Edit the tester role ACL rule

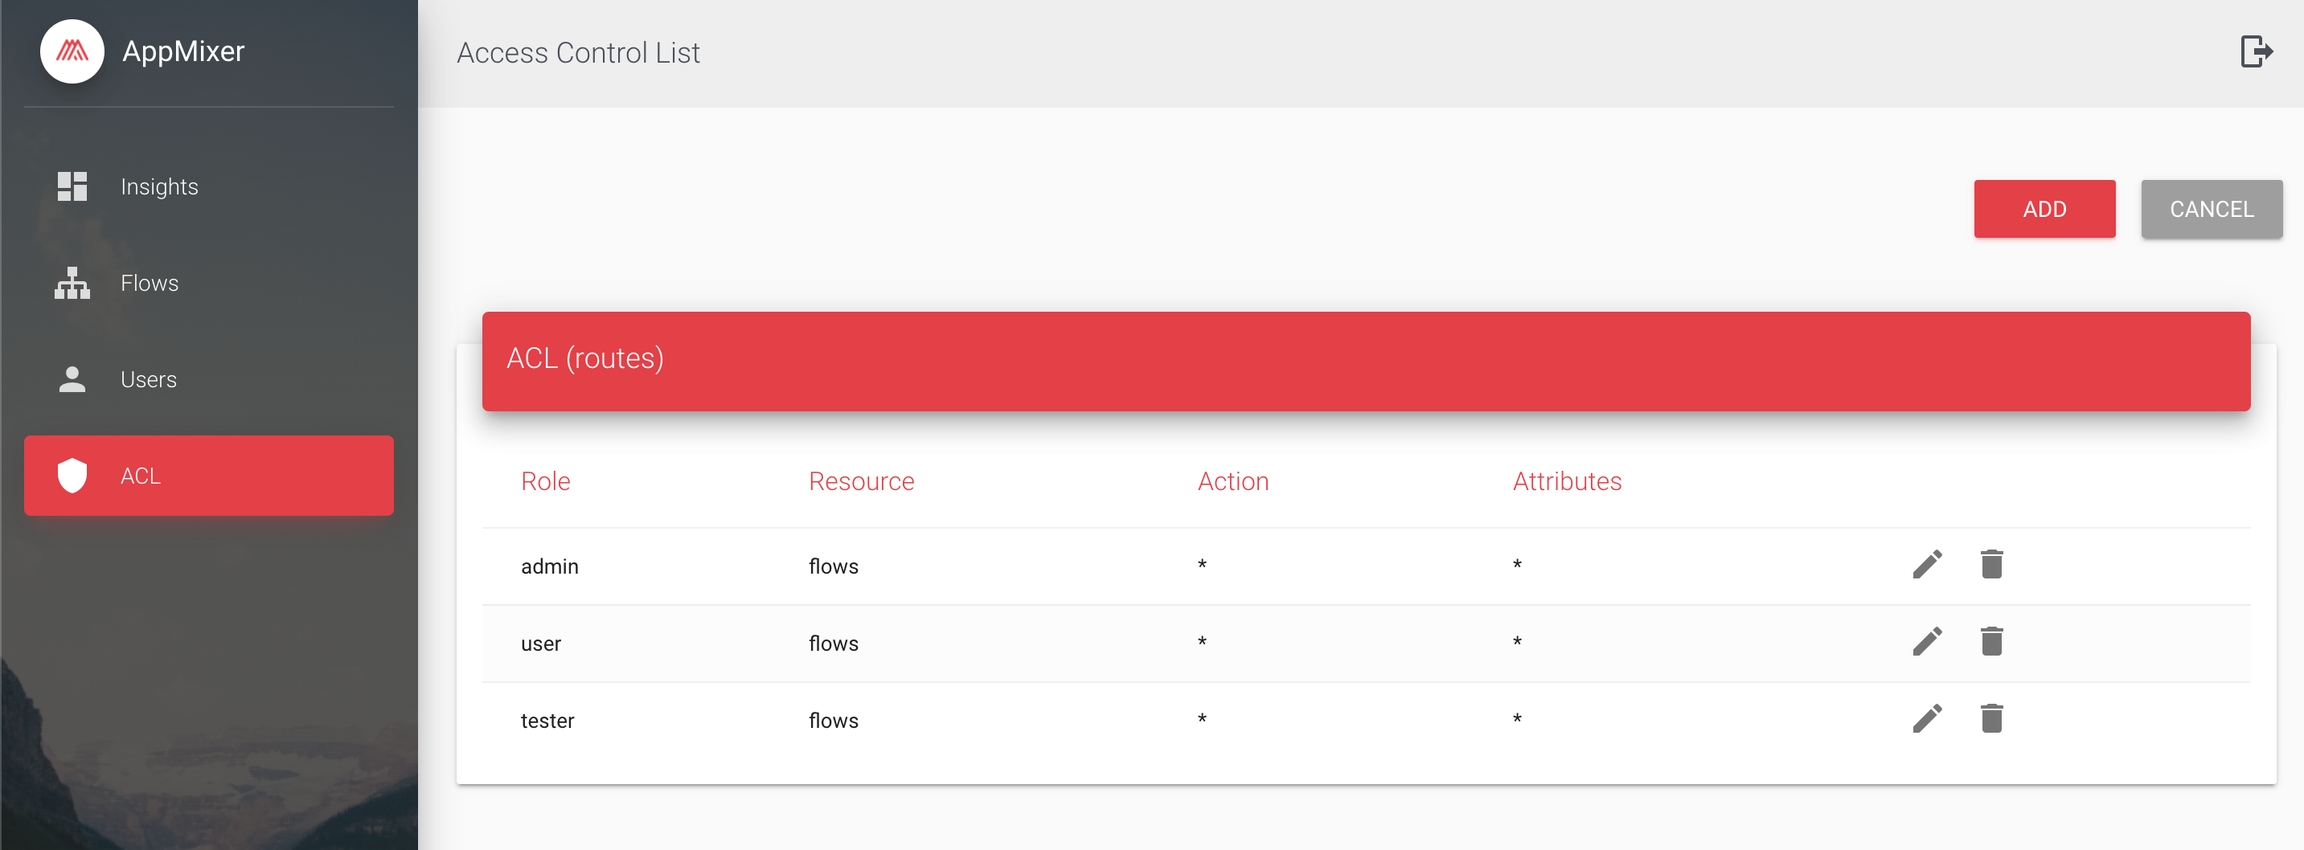tap(1927, 719)
